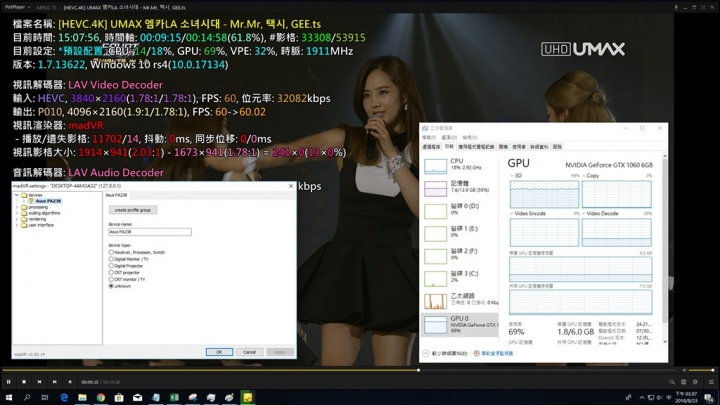Expand the rendering folder in madVR
This screenshot has width=720, height=405.
point(17,219)
